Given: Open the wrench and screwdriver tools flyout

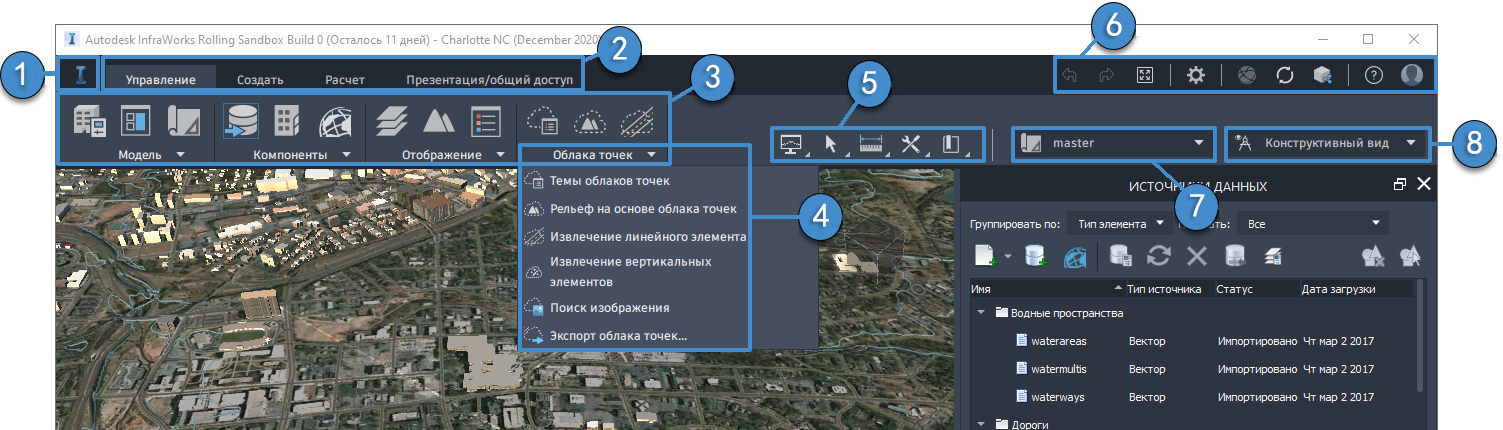Looking at the screenshot, I should 912,144.
